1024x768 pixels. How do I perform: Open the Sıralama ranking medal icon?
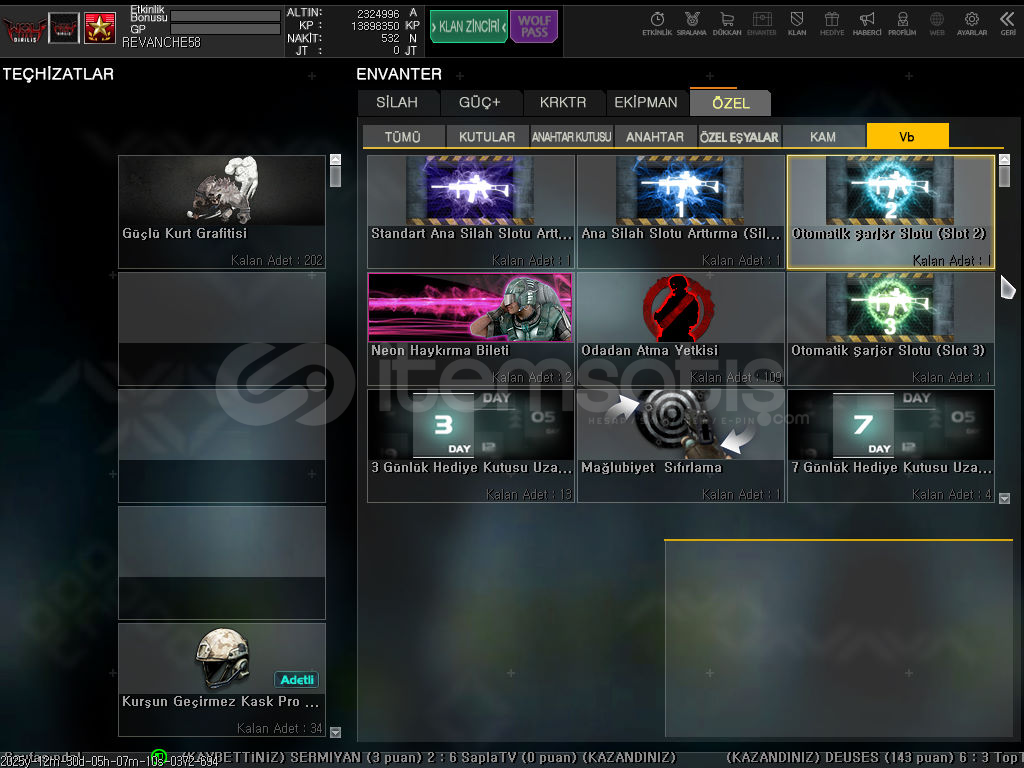point(692,23)
